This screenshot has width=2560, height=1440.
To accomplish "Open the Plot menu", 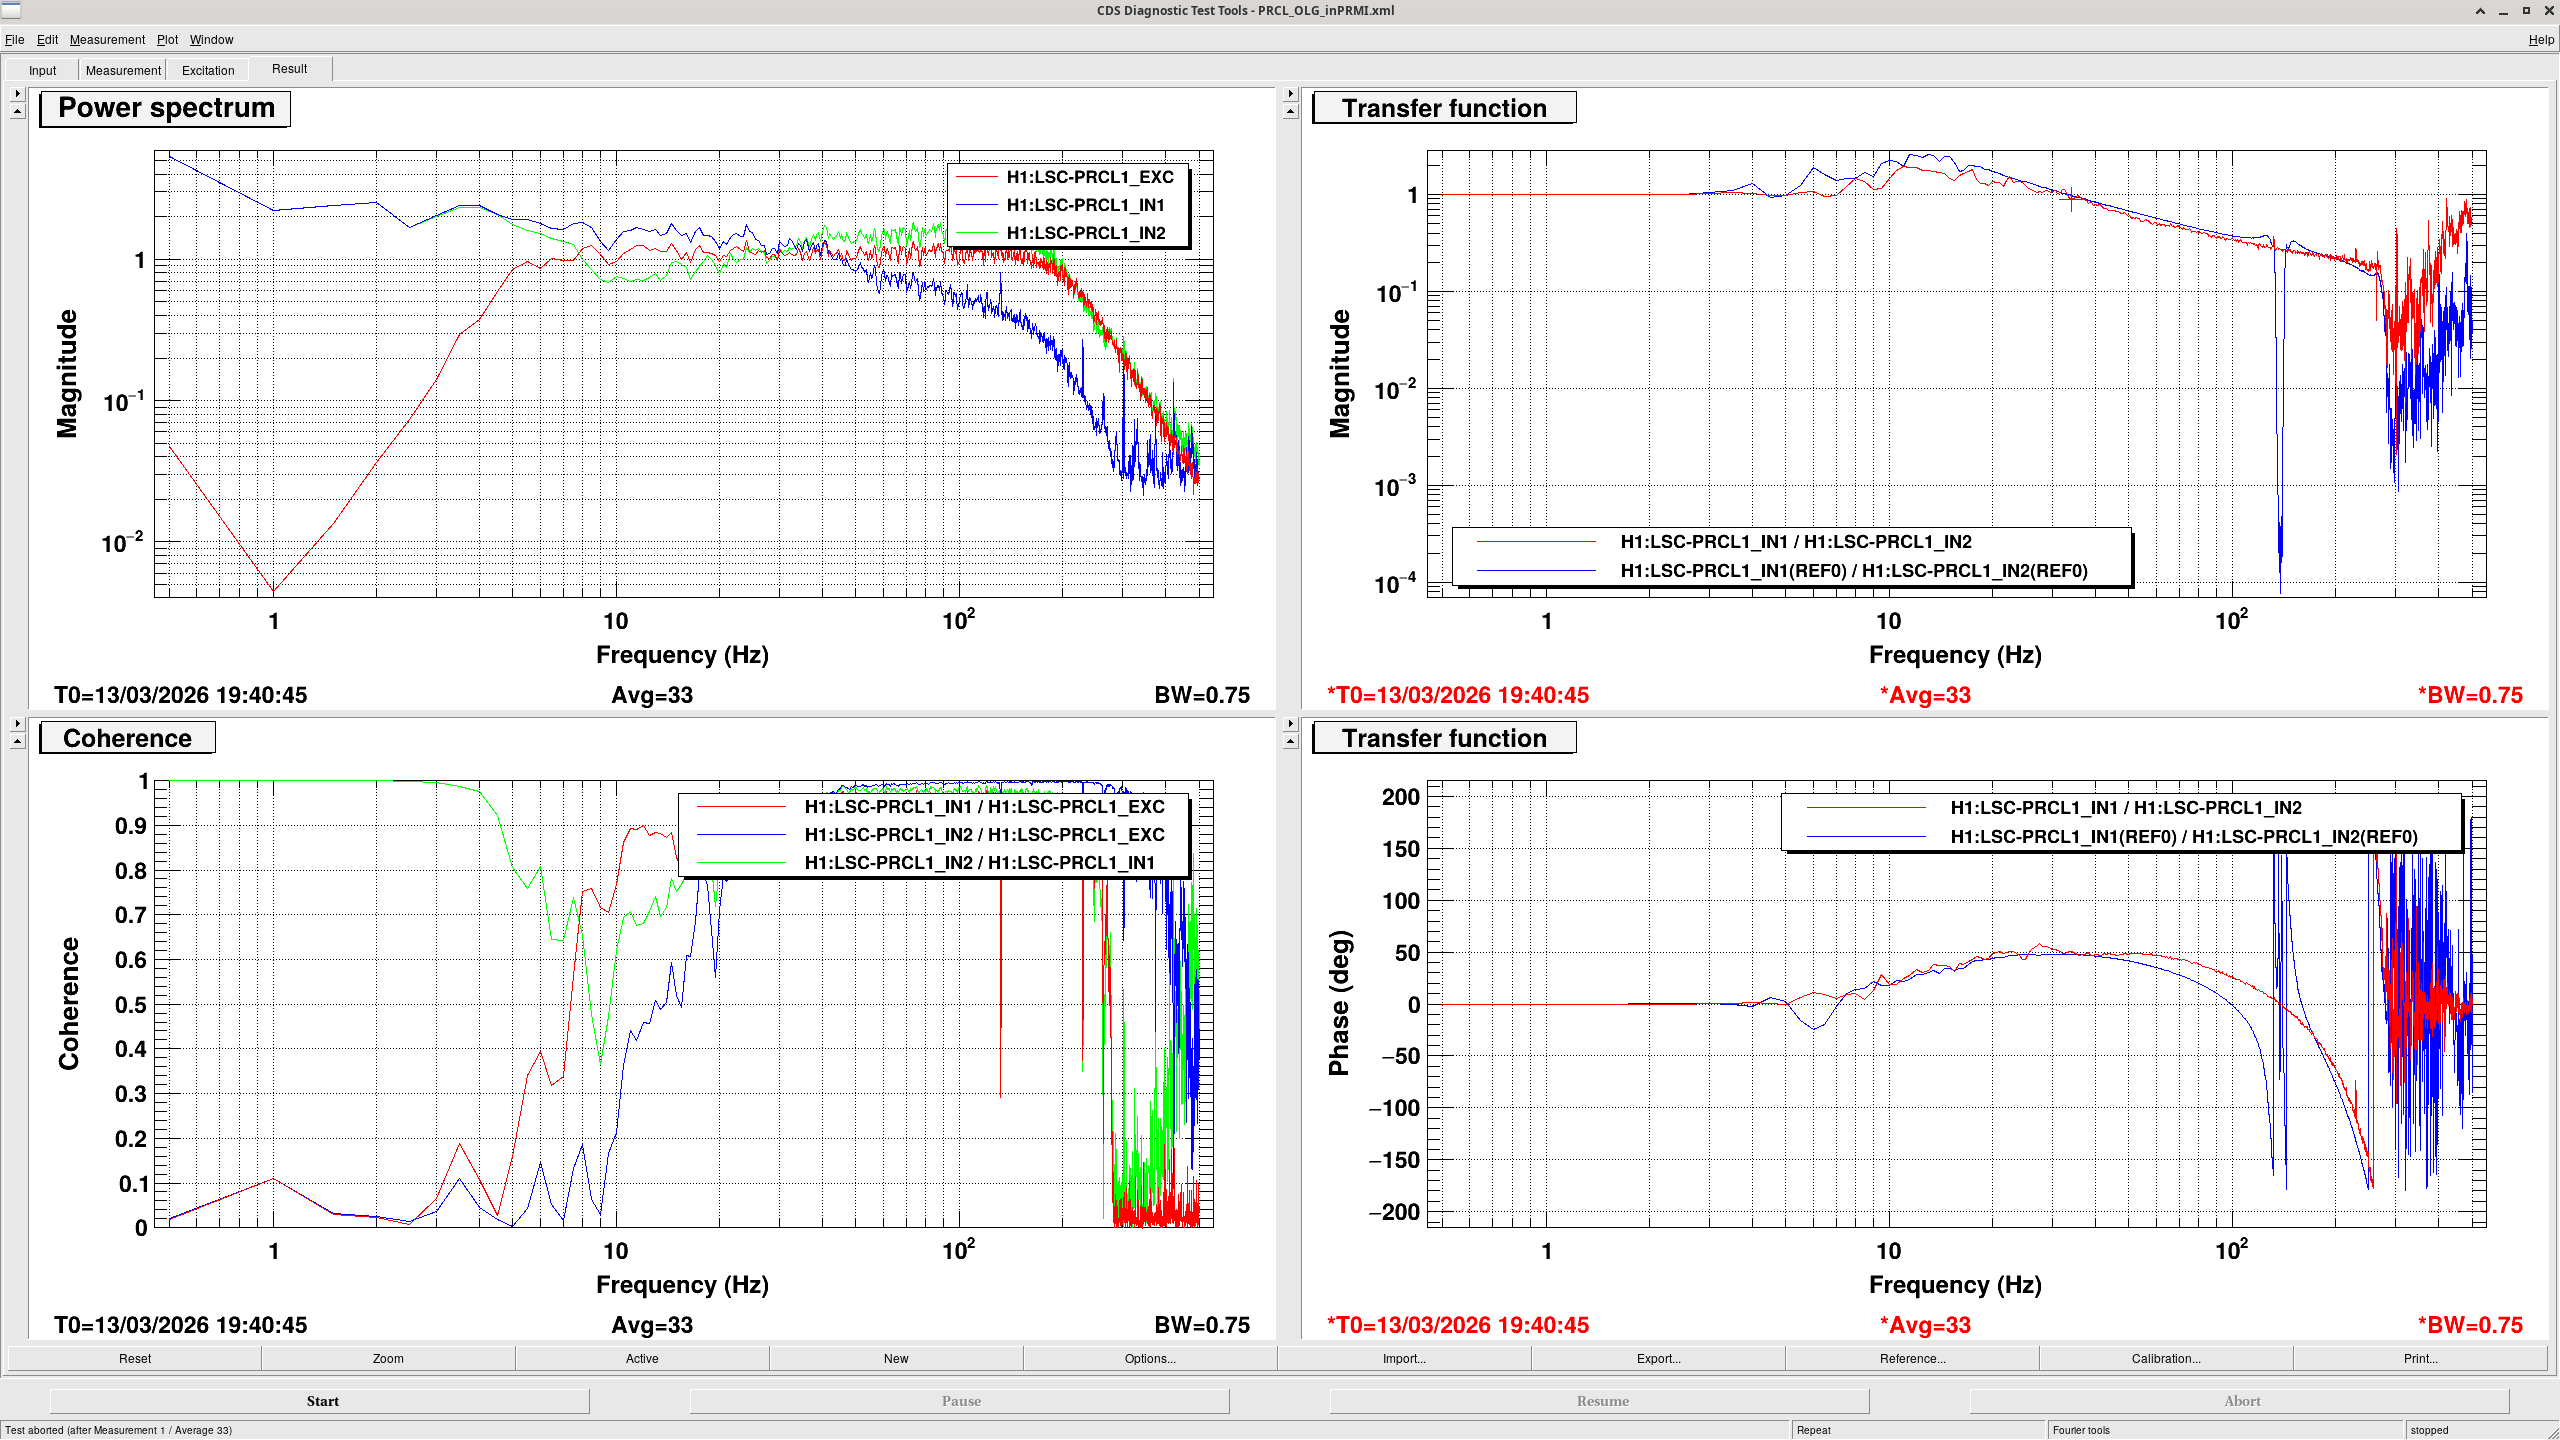I will pos(167,40).
